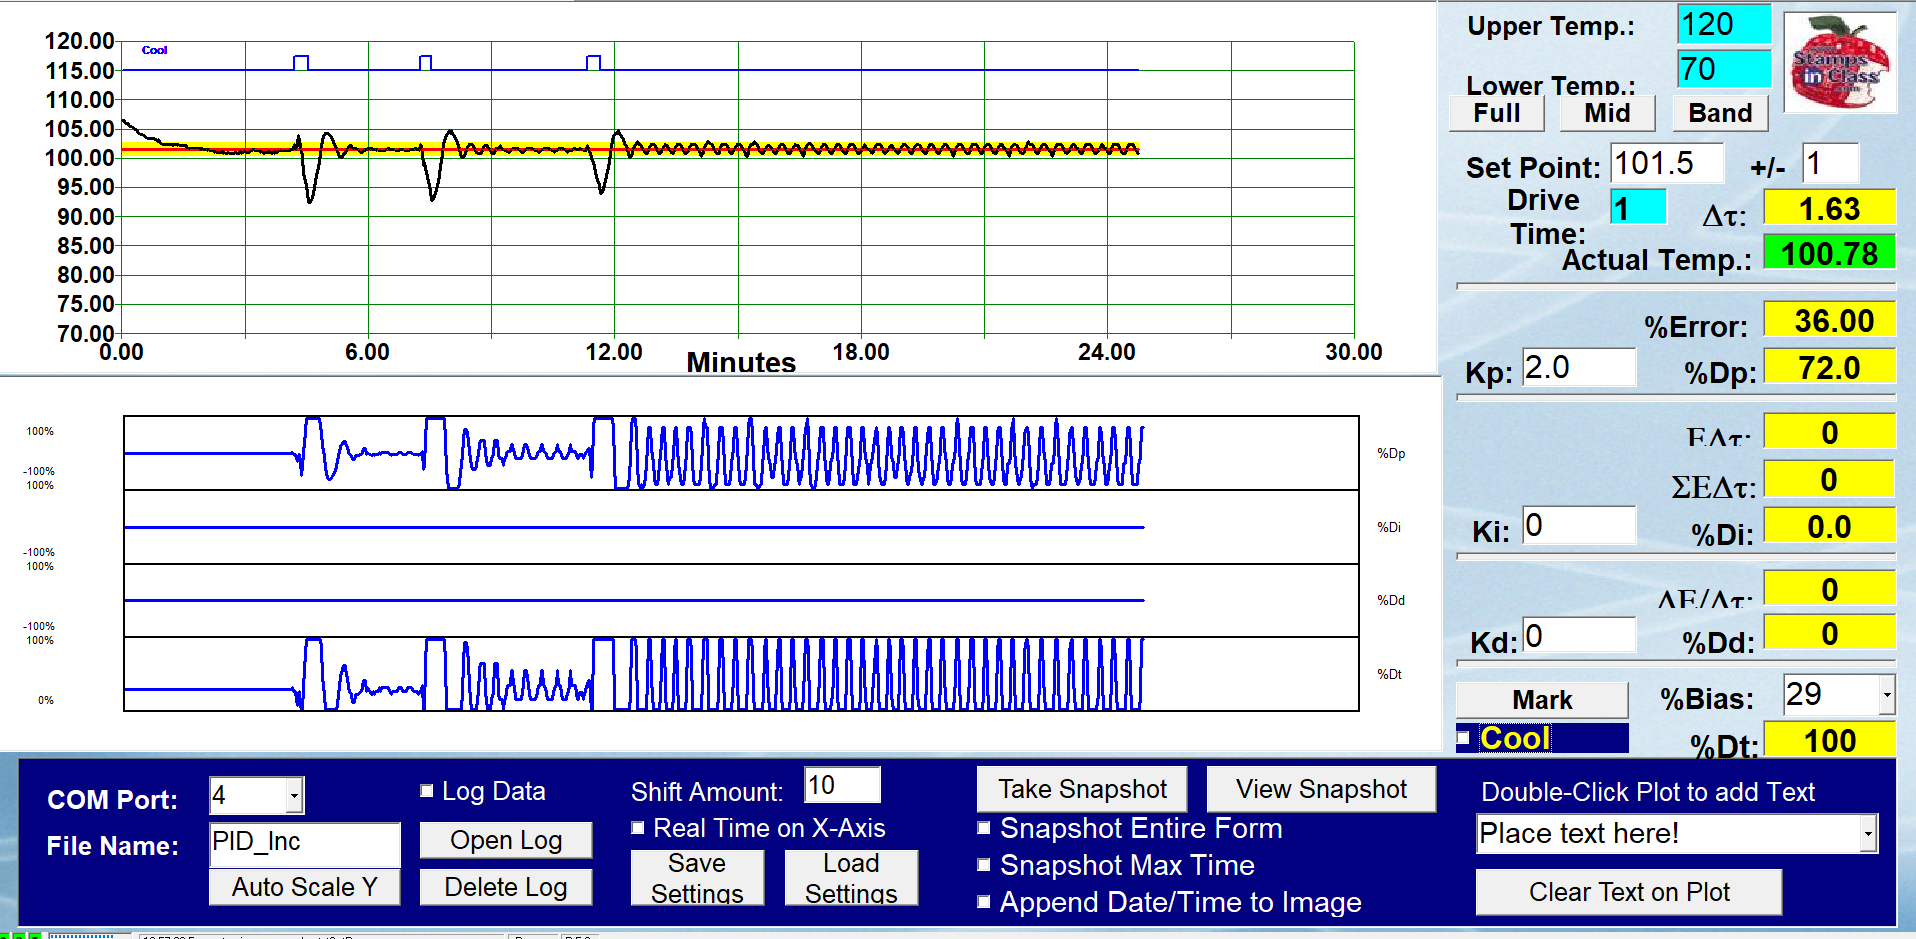Click the +/- tolerance field
Screen dimensions: 1916x939
[x=1830, y=163]
